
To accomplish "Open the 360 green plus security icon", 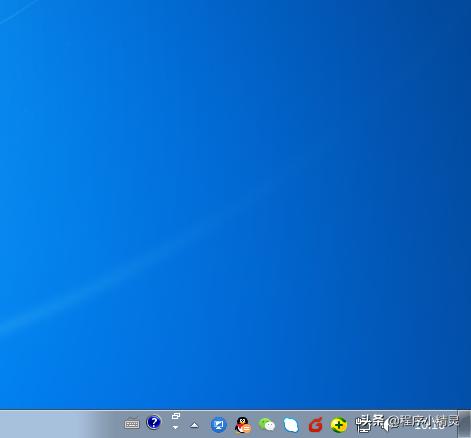I will pyautogui.click(x=339, y=425).
